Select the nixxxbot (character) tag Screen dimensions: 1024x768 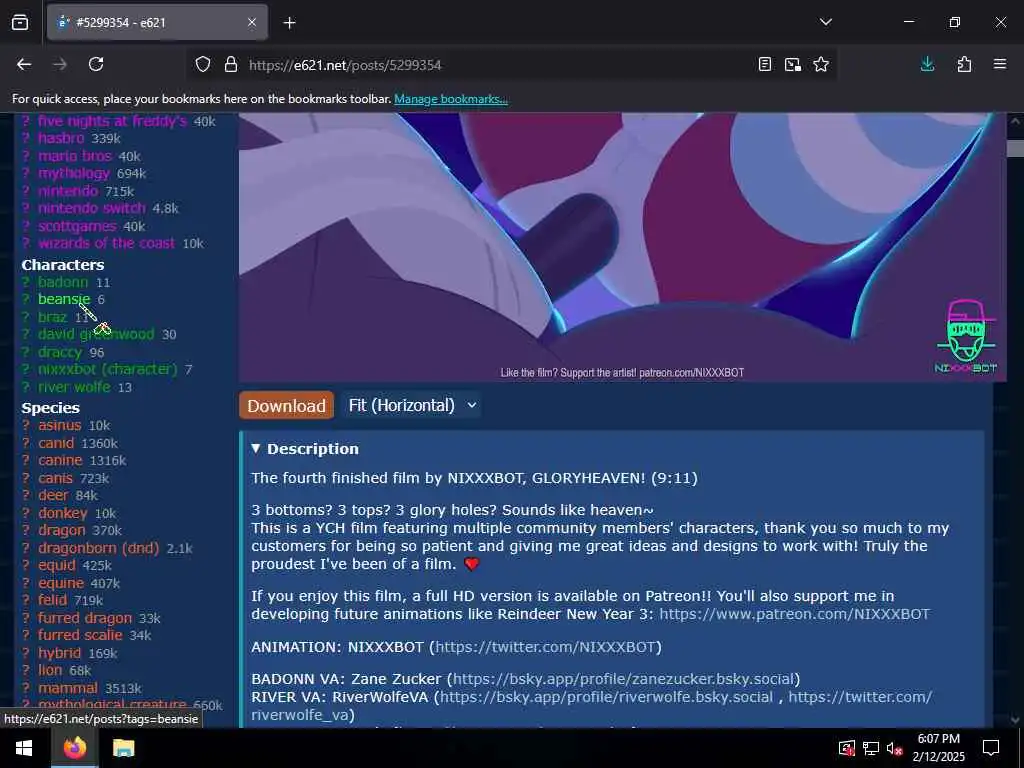[x=107, y=369]
